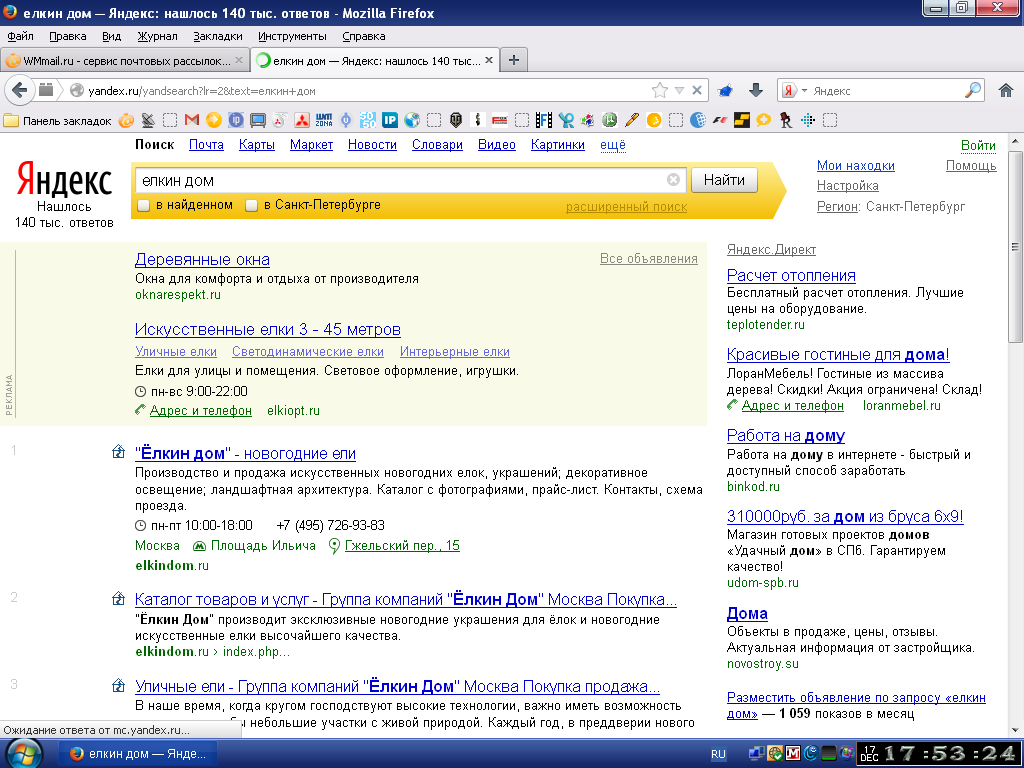This screenshot has height=768, width=1024.
Task: Click the Найти search button
Action: [724, 180]
